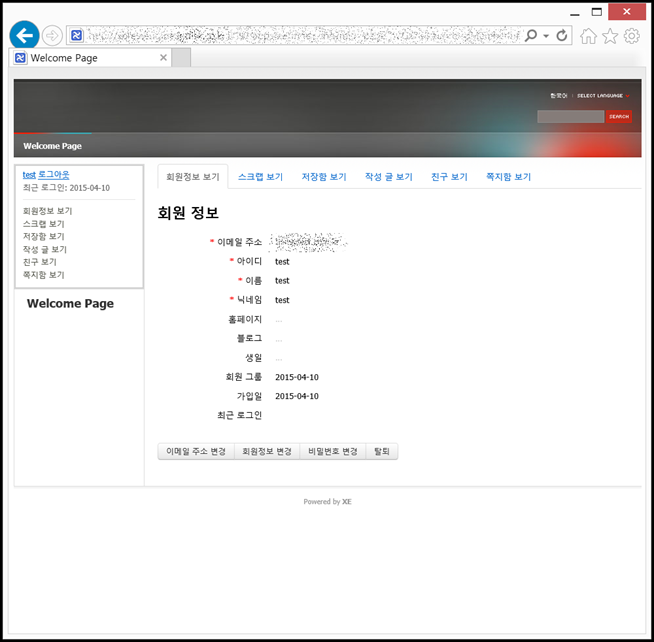This screenshot has height=642, width=654.
Task: Go to browser home icon
Action: [588, 36]
